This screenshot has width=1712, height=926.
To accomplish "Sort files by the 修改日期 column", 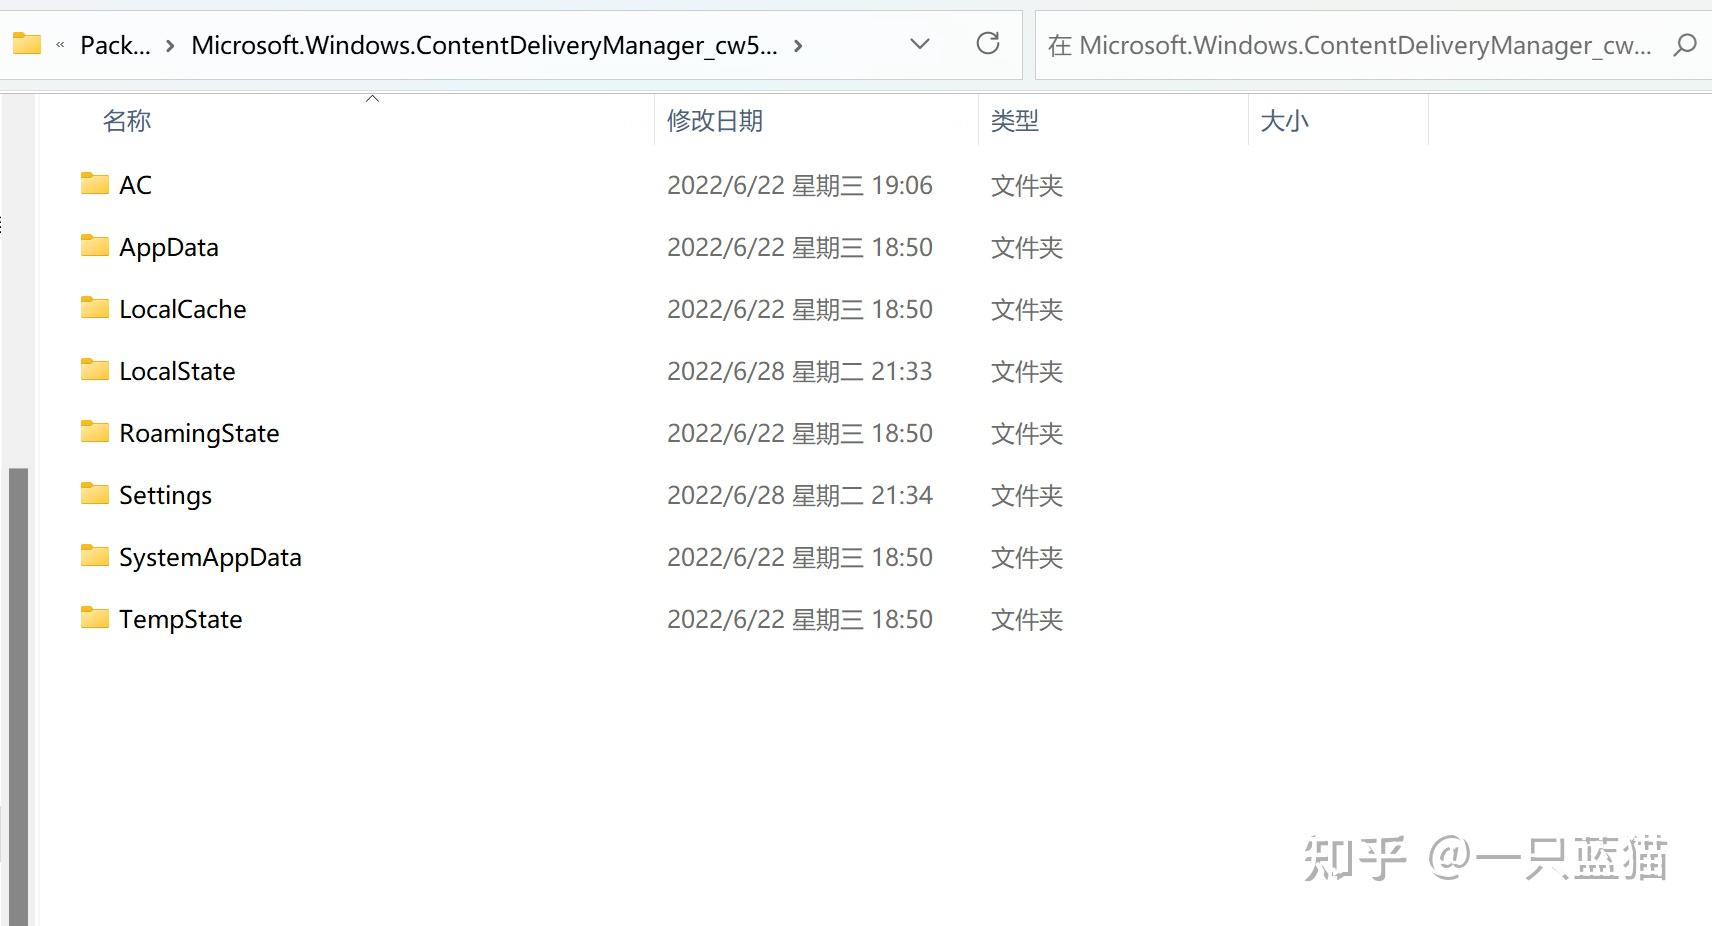I will point(714,120).
